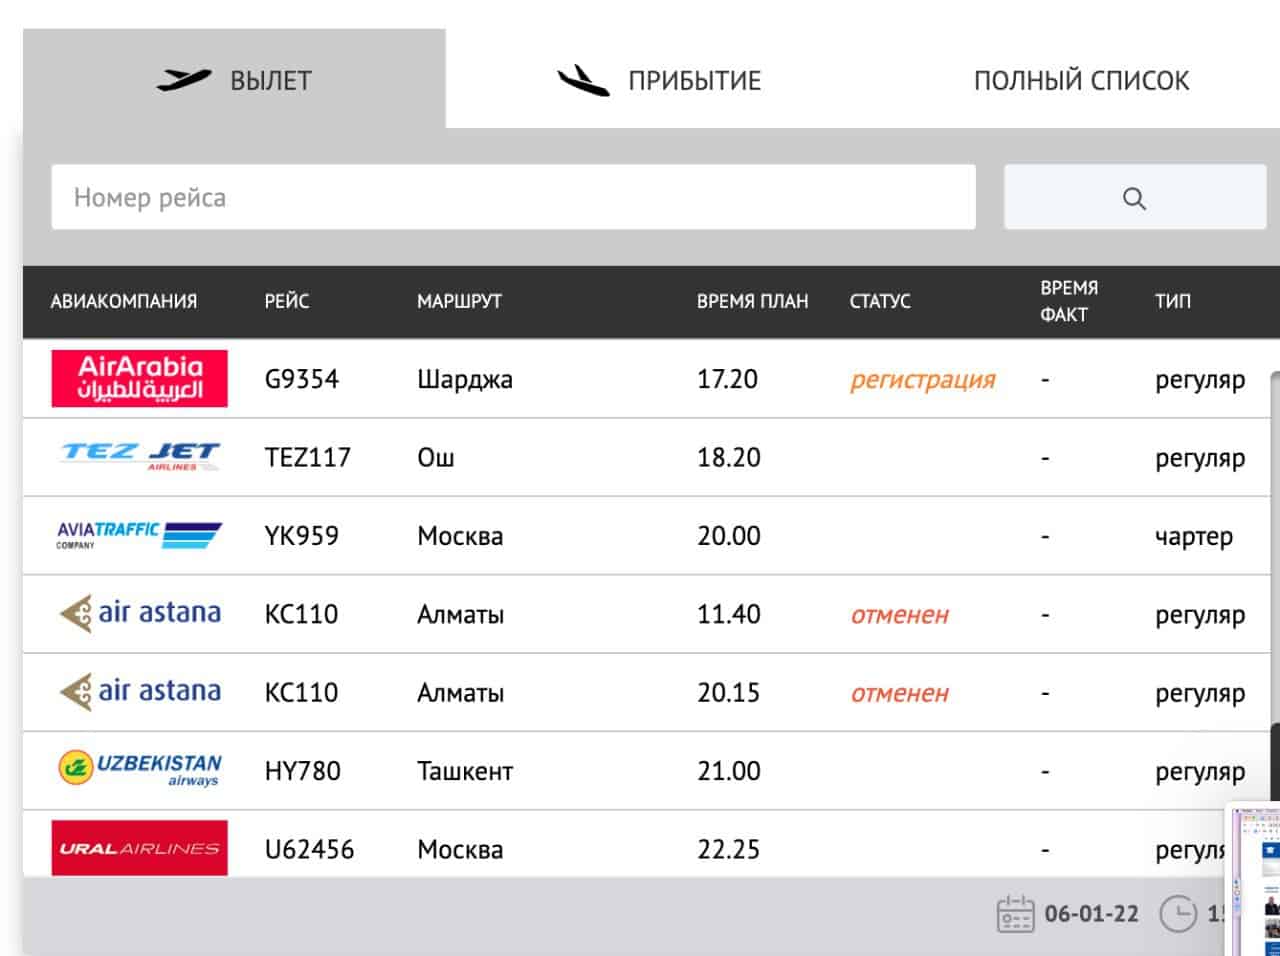This screenshot has height=956, width=1280.
Task: Click the Tez Jet airline logo
Action: [139, 457]
